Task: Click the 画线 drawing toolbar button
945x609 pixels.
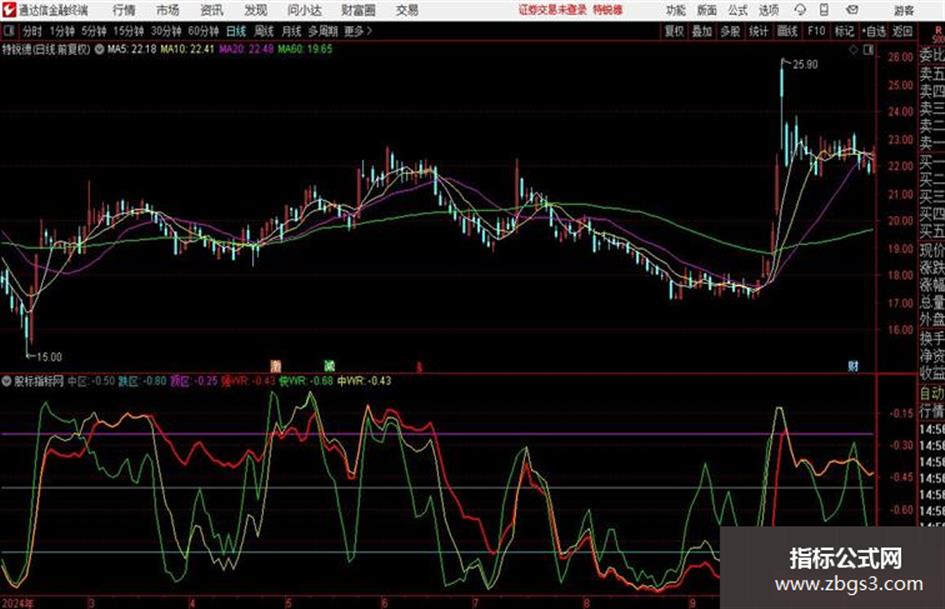Action: tap(787, 31)
